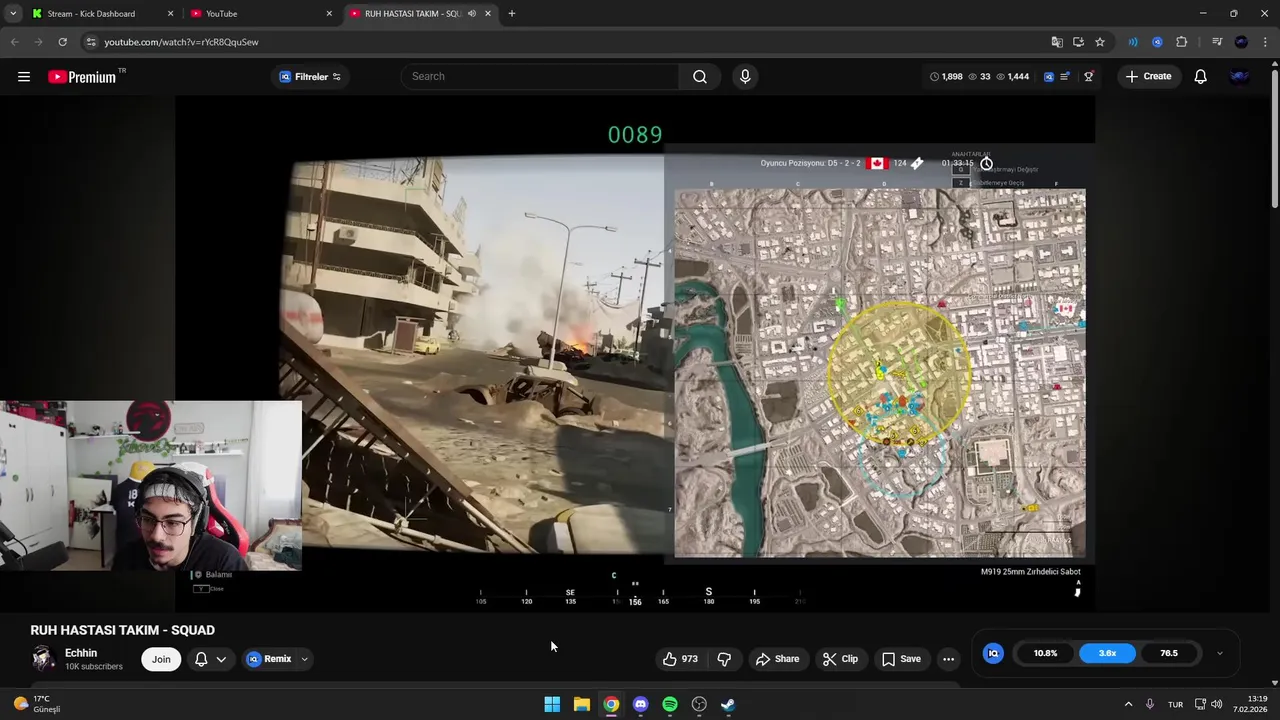This screenshot has width=1280, height=720.
Task: Close the Kick Dashboard tab
Action: click(170, 14)
